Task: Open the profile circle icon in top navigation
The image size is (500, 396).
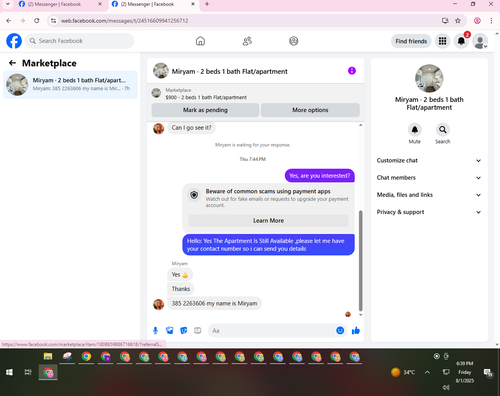Action: pos(294,41)
